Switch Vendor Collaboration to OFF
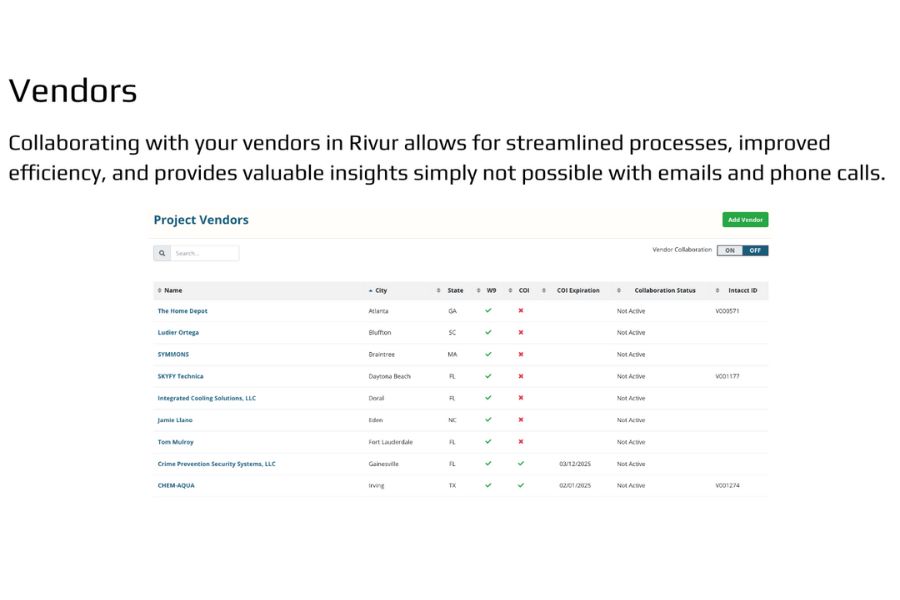Screen dimensions: 900x600 point(755,250)
